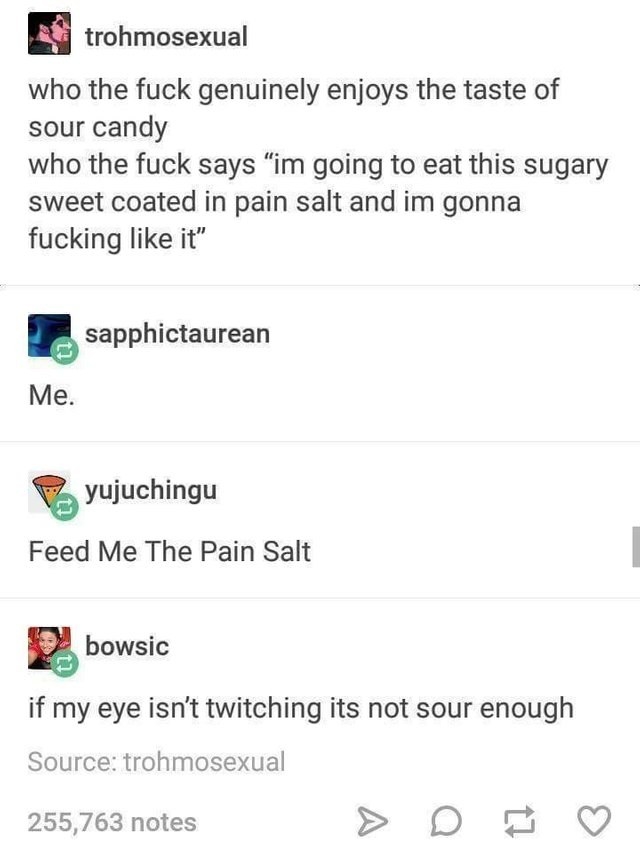Select the 'Feed Me The Pain Salt' text

169,551
